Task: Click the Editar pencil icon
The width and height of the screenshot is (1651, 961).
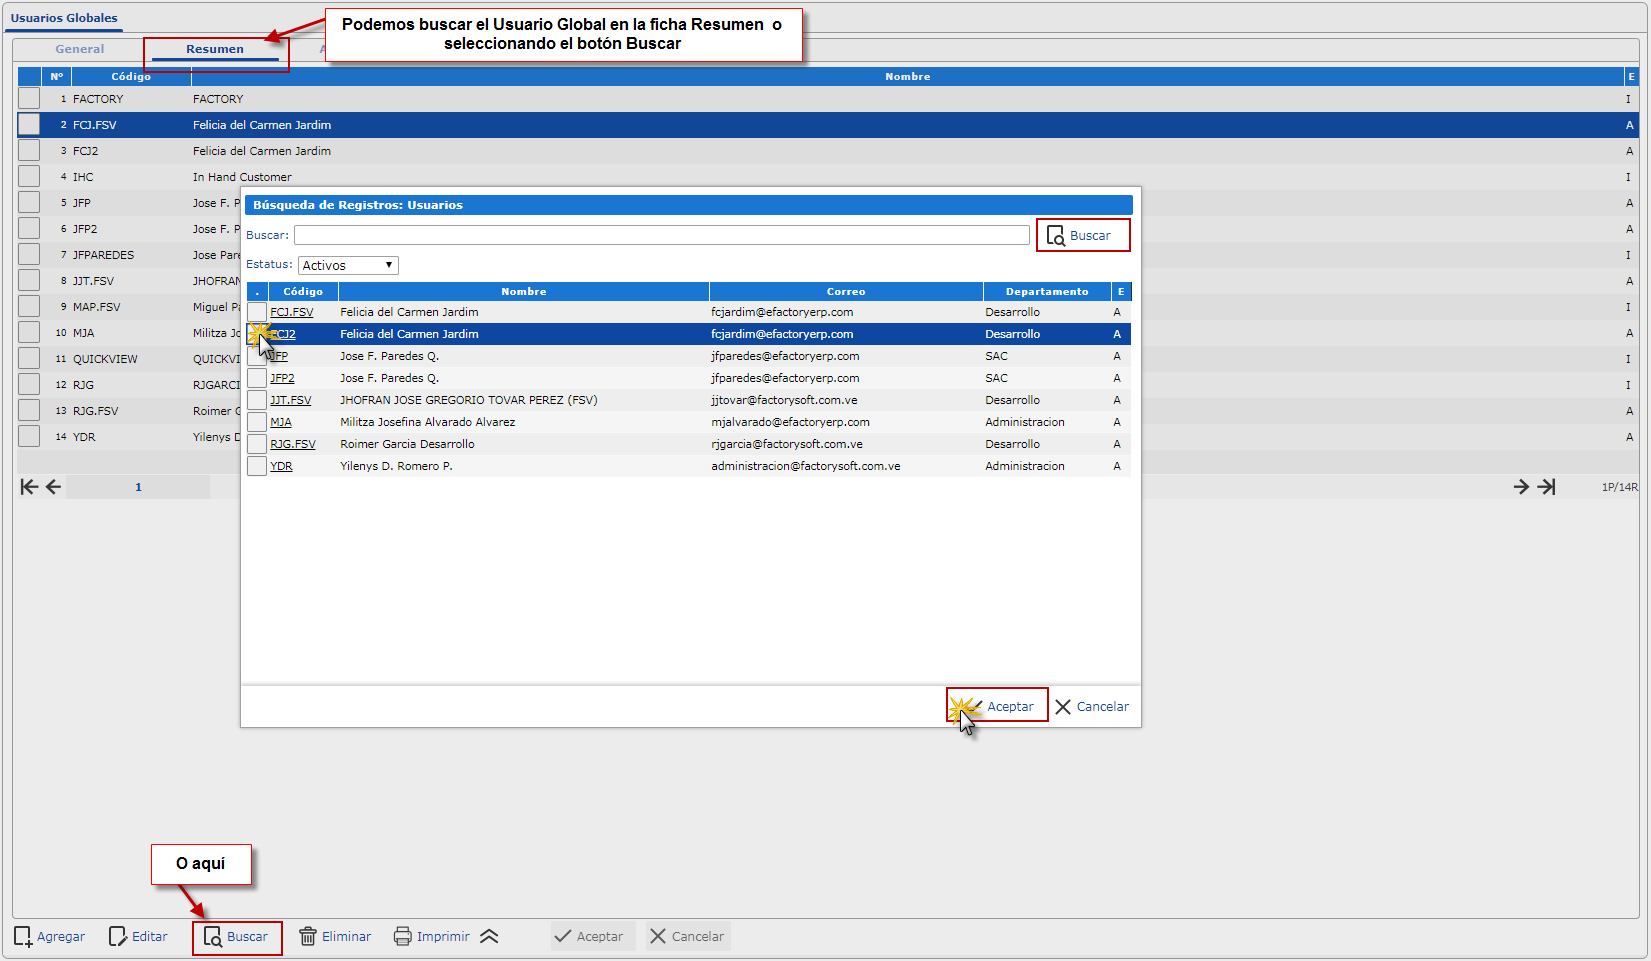Action: 118,937
